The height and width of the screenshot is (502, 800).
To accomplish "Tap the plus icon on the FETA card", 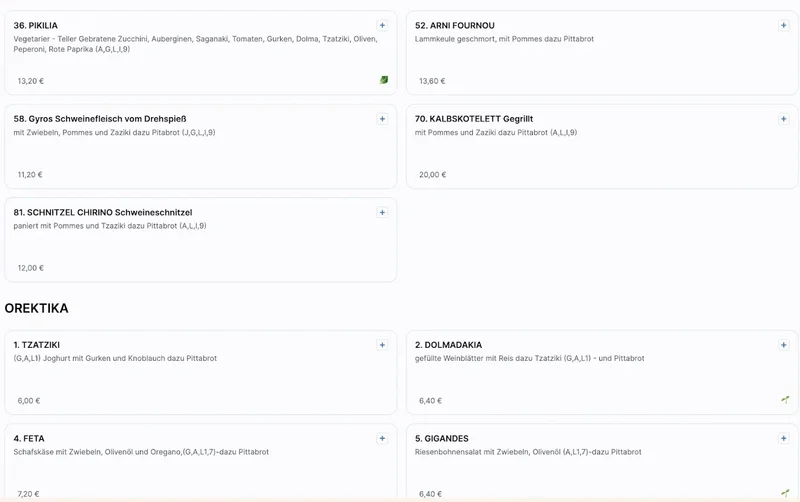I will pos(382,438).
